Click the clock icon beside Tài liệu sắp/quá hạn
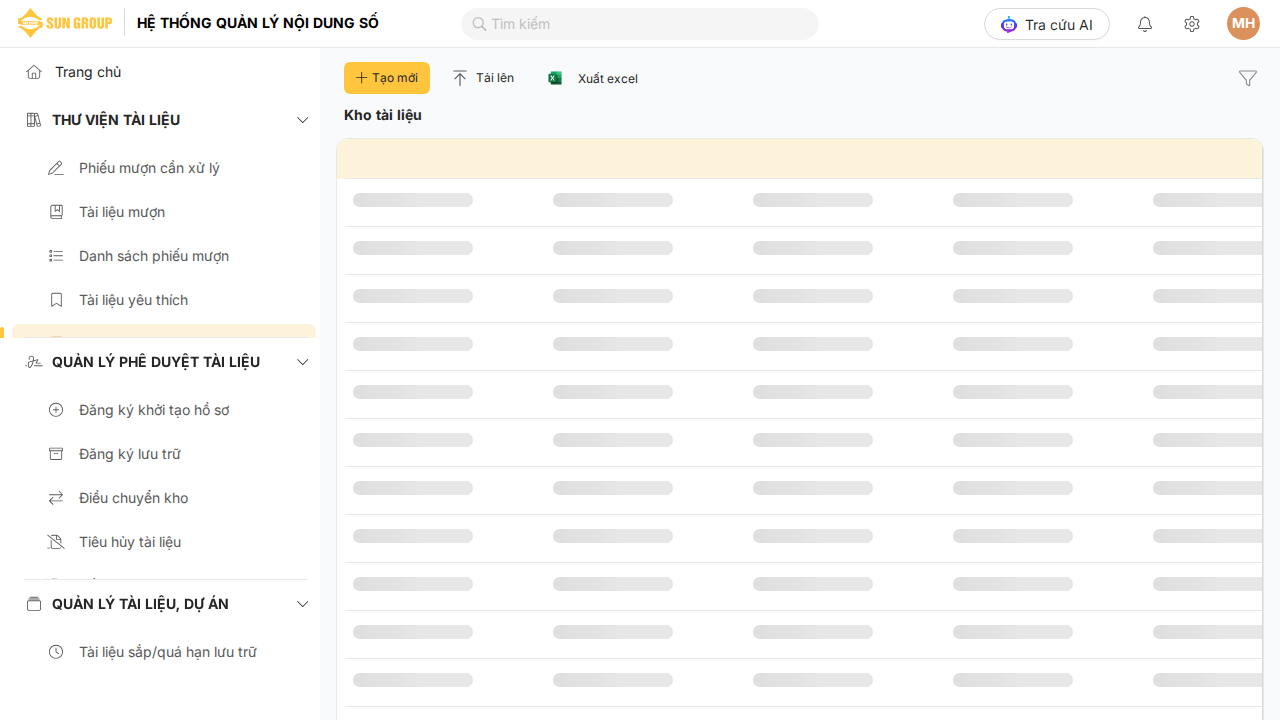The image size is (1280, 720). (56, 652)
